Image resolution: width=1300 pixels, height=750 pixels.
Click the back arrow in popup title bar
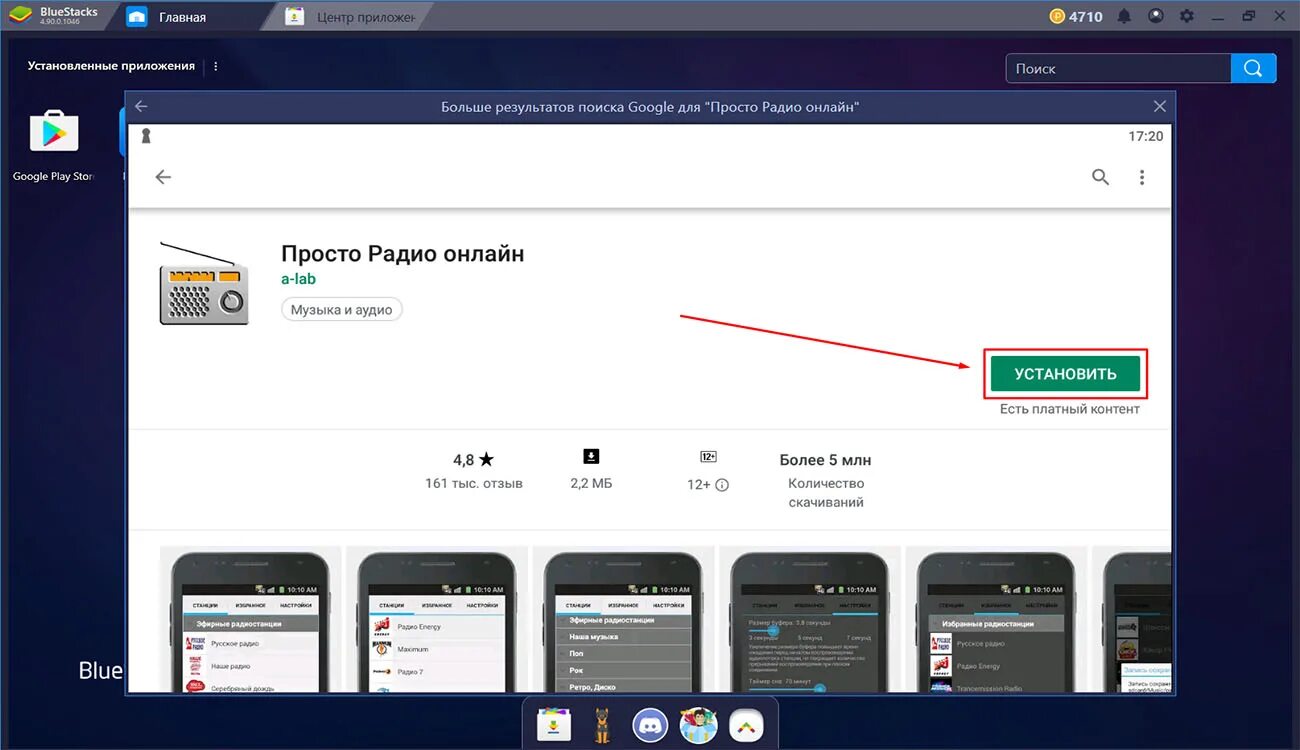pos(141,106)
